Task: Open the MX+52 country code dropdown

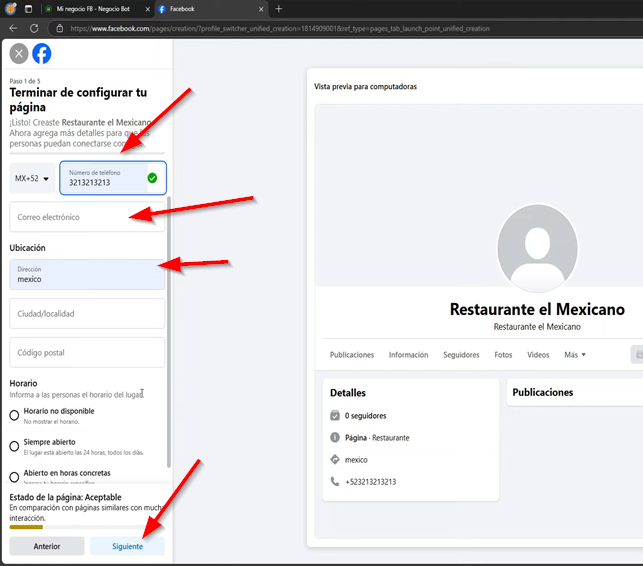Action: 32,178
